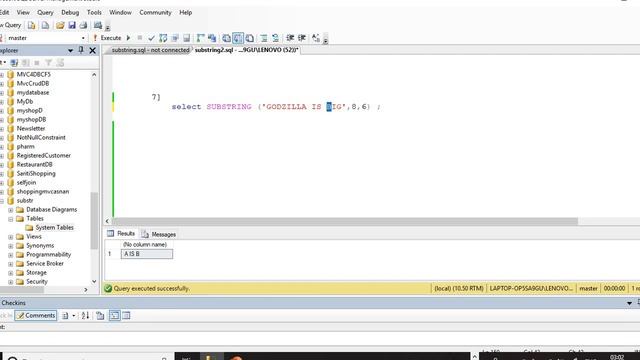Click the Parse checkmark icon
This screenshot has width=640, height=360.
click(151, 38)
